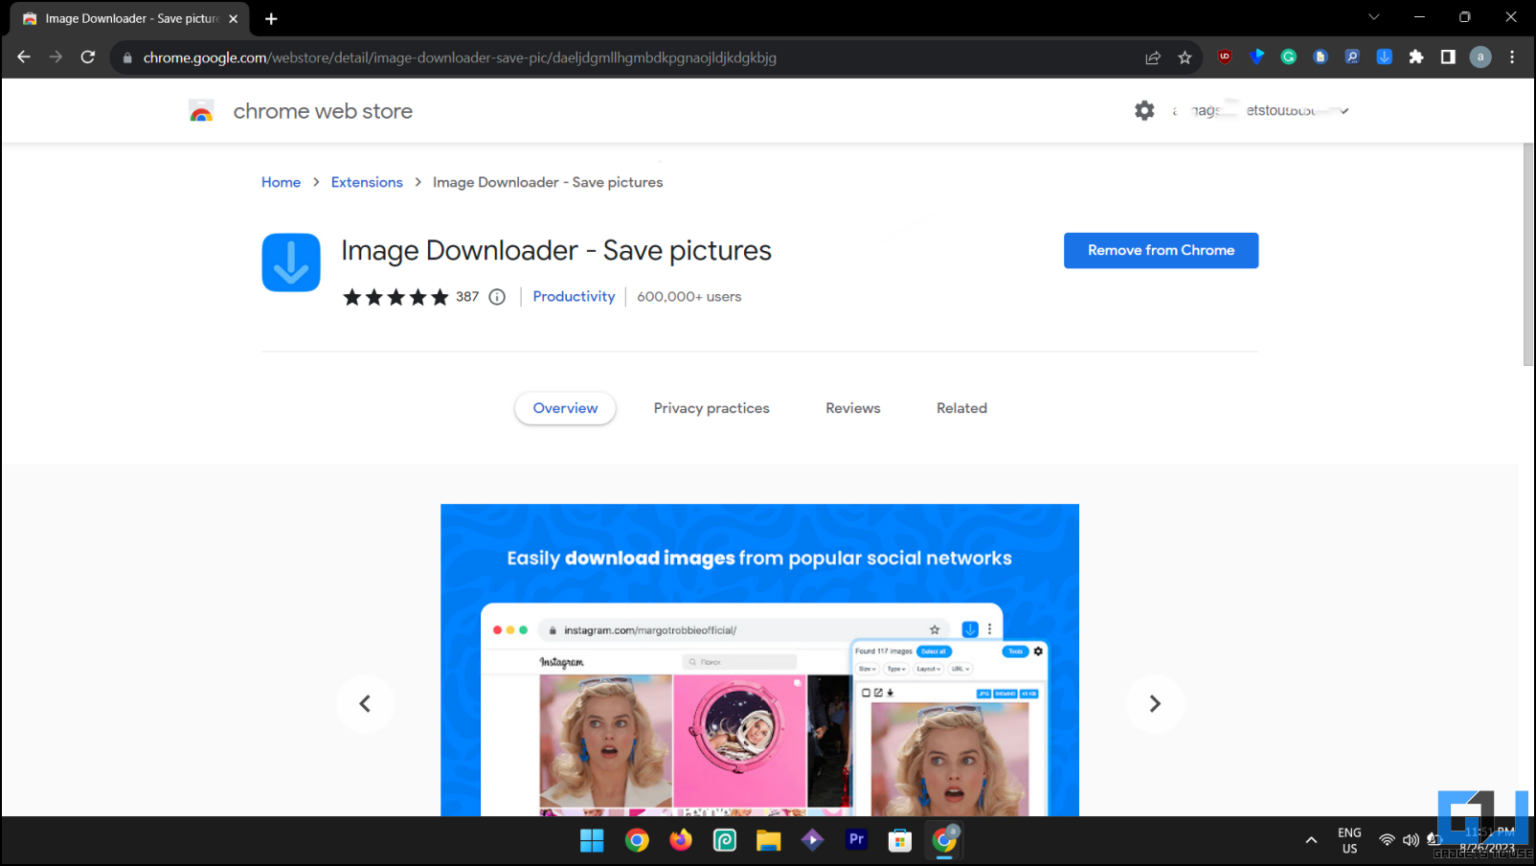Open the Extensions puzzle piece icon
This screenshot has height=866, width=1536.
[x=1417, y=57]
